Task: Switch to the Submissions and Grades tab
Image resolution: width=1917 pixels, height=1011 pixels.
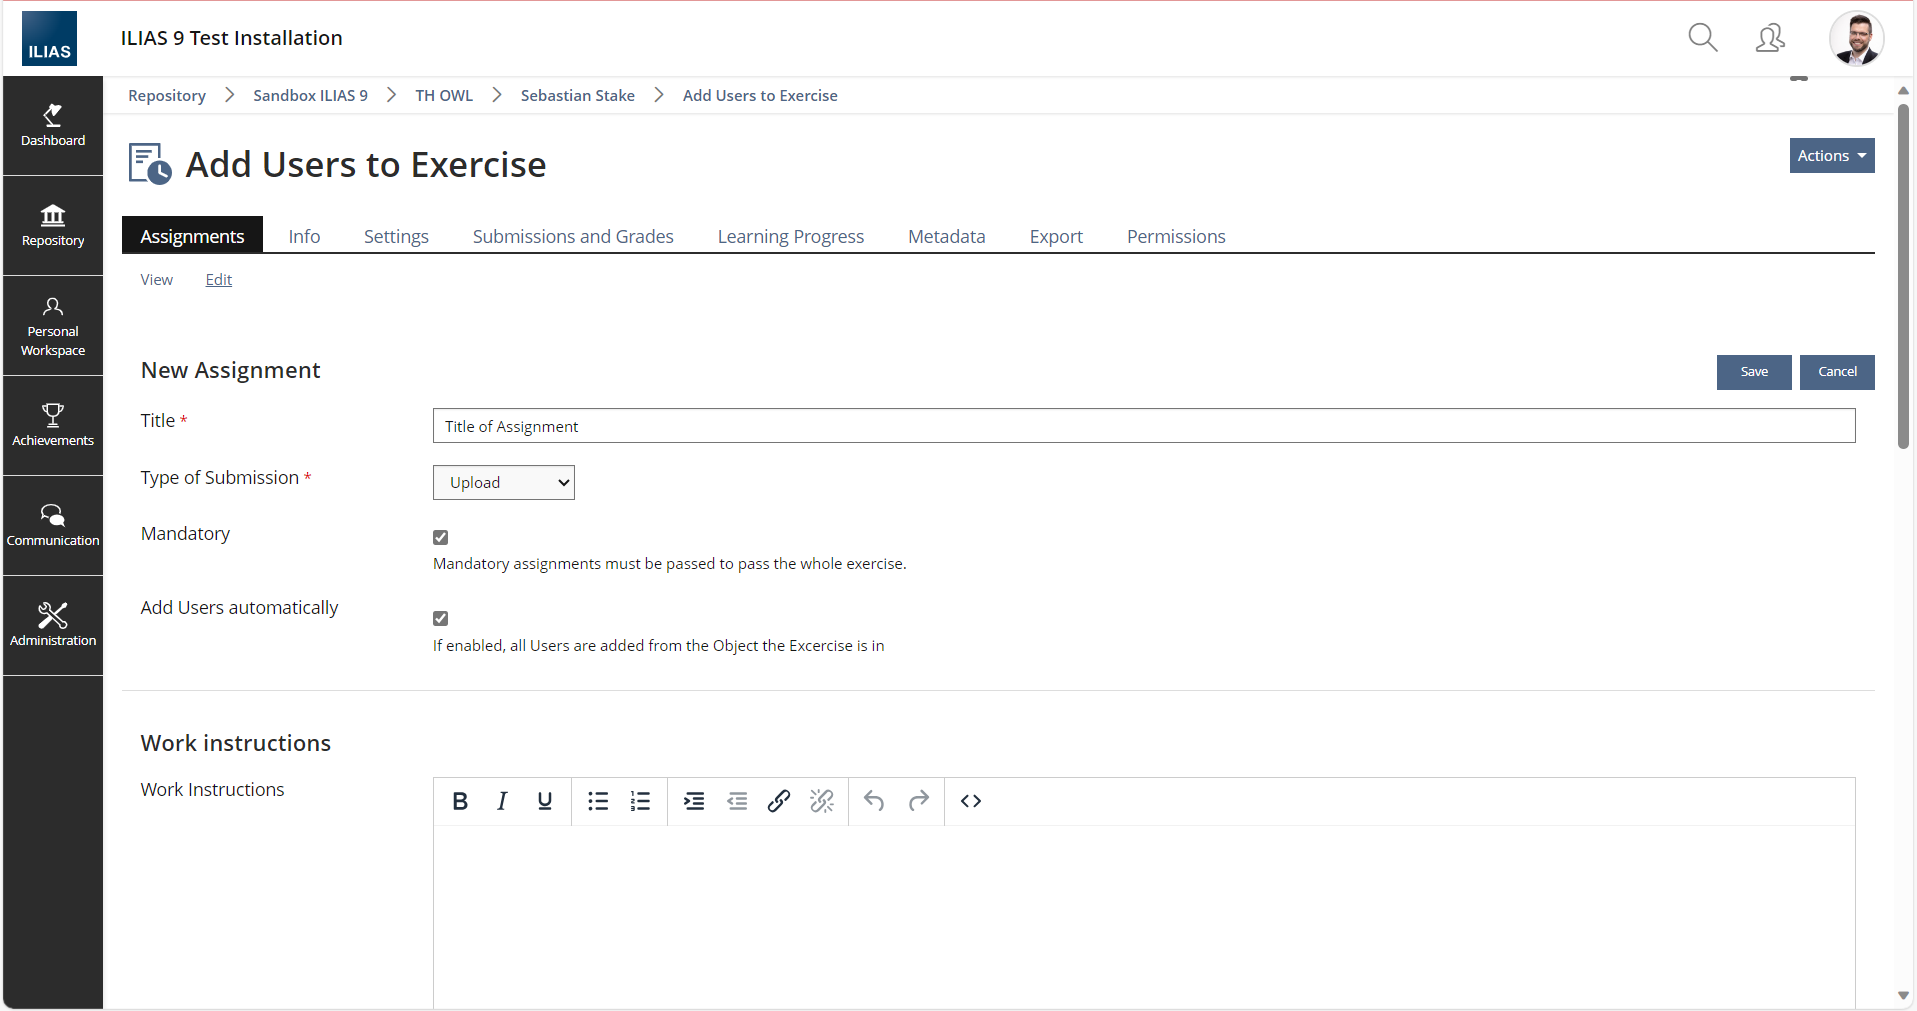Action: [573, 237]
